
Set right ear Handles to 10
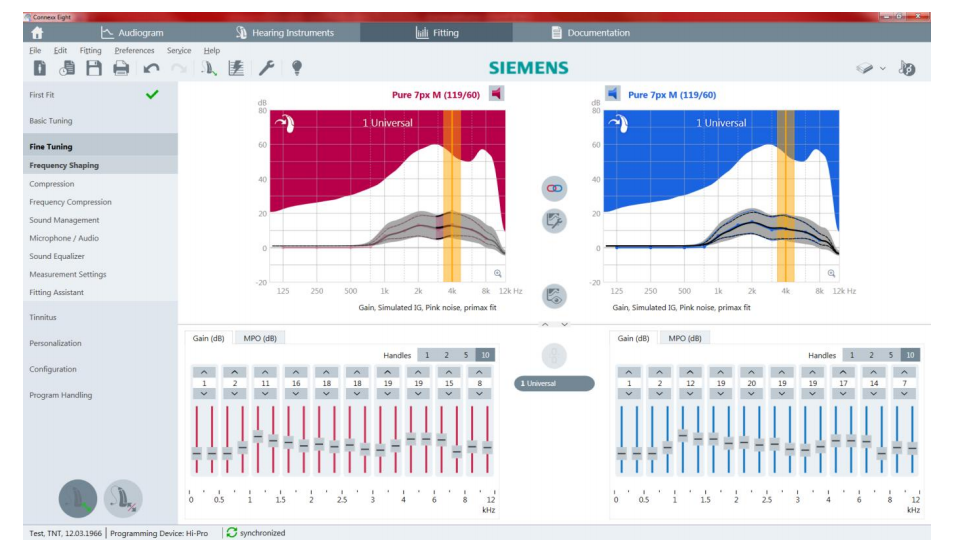[485, 355]
